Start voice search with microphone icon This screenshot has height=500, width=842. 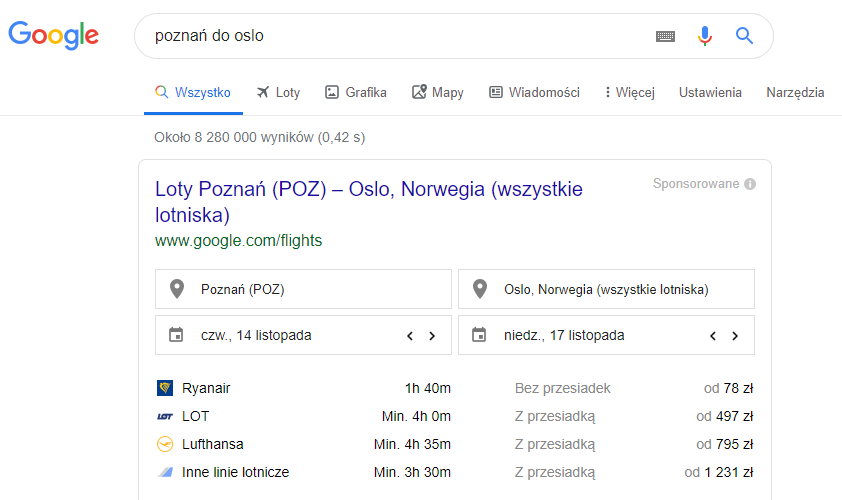pos(705,36)
